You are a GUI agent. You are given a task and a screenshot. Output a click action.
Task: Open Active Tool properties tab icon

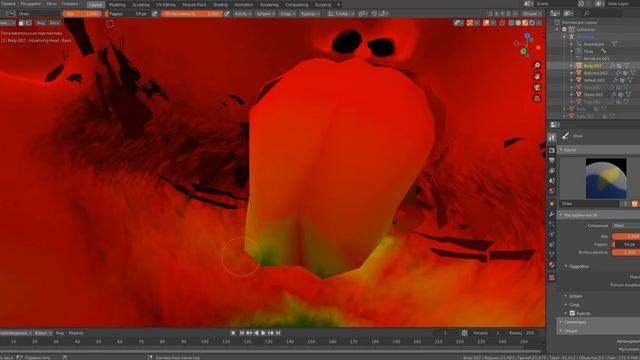pos(552,138)
